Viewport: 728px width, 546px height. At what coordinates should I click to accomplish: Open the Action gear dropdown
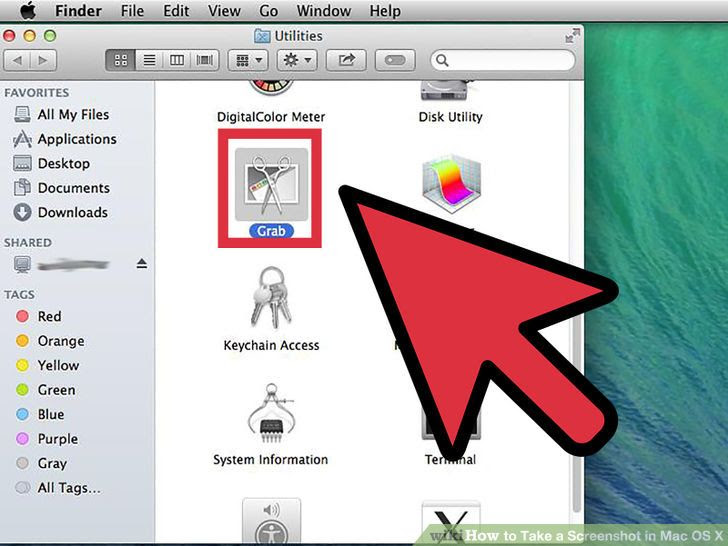click(x=297, y=60)
